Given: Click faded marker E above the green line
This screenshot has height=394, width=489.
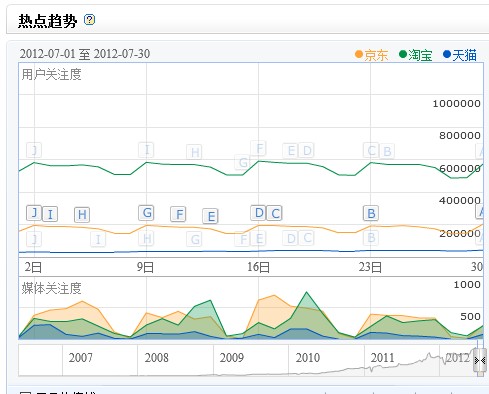Looking at the screenshot, I should click(291, 151).
